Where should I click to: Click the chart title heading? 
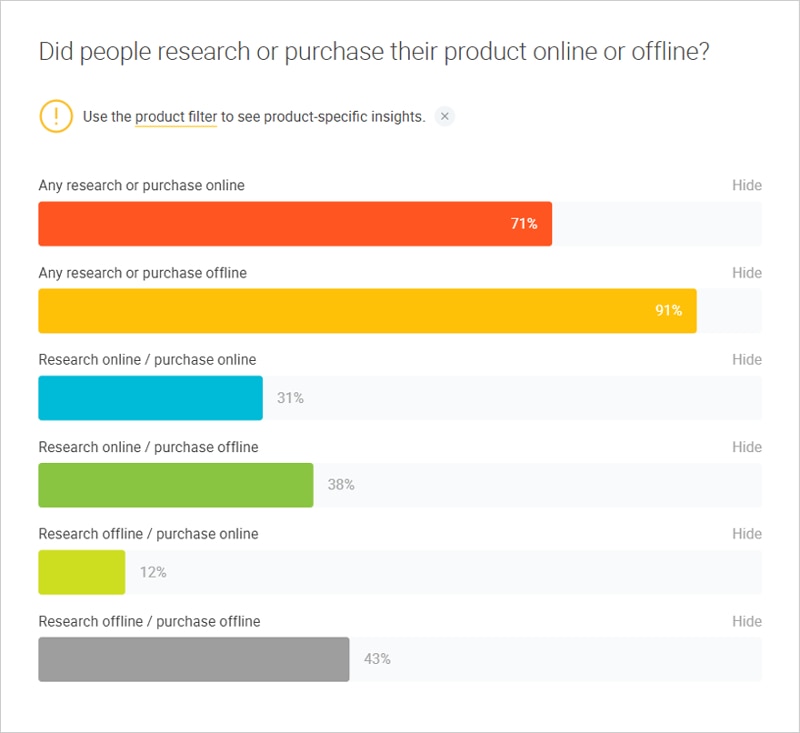click(374, 52)
